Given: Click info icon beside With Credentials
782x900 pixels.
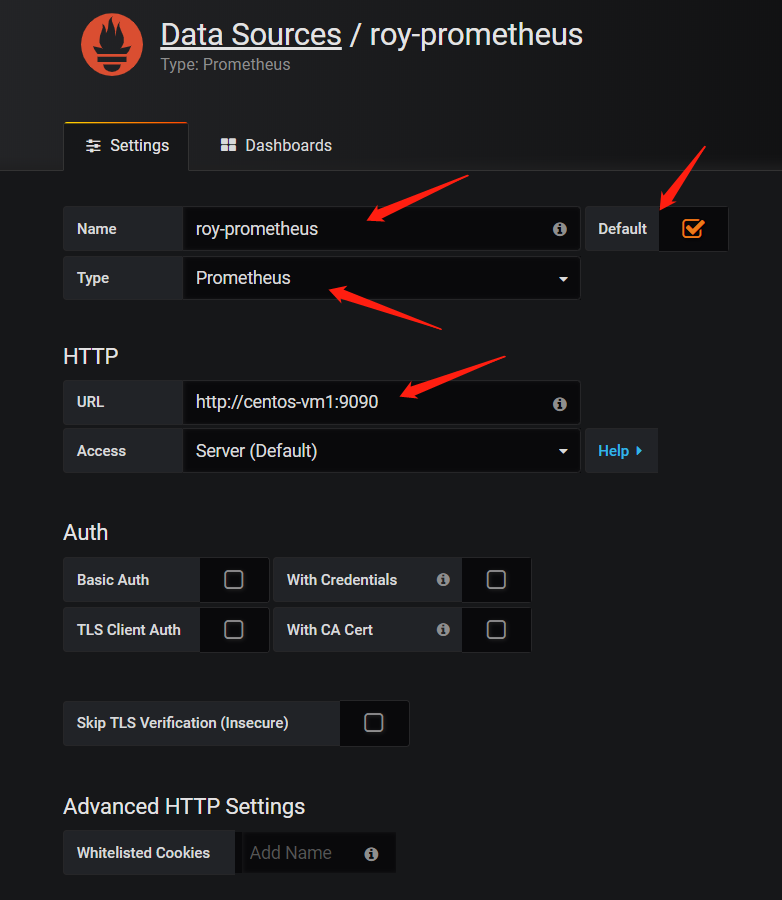Looking at the screenshot, I should pyautogui.click(x=443, y=580).
